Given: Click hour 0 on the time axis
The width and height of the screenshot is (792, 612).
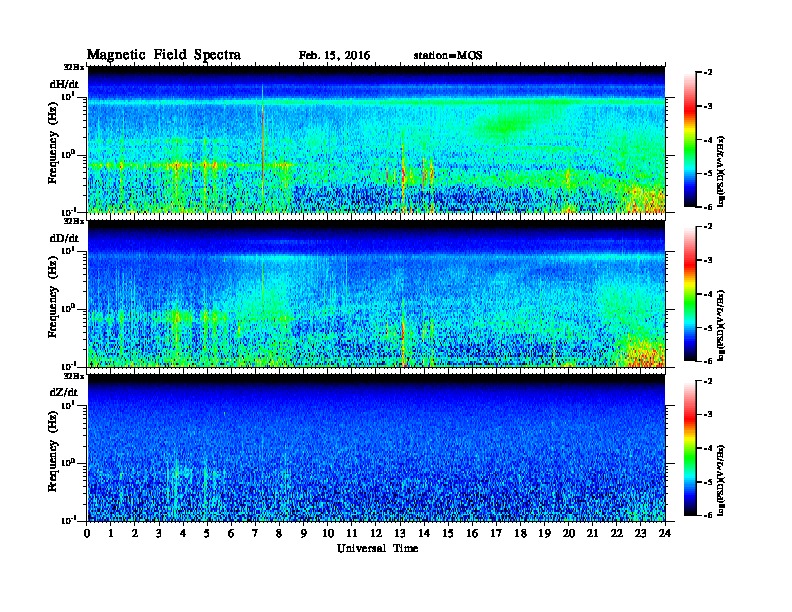Looking at the screenshot, I should pos(87,533).
